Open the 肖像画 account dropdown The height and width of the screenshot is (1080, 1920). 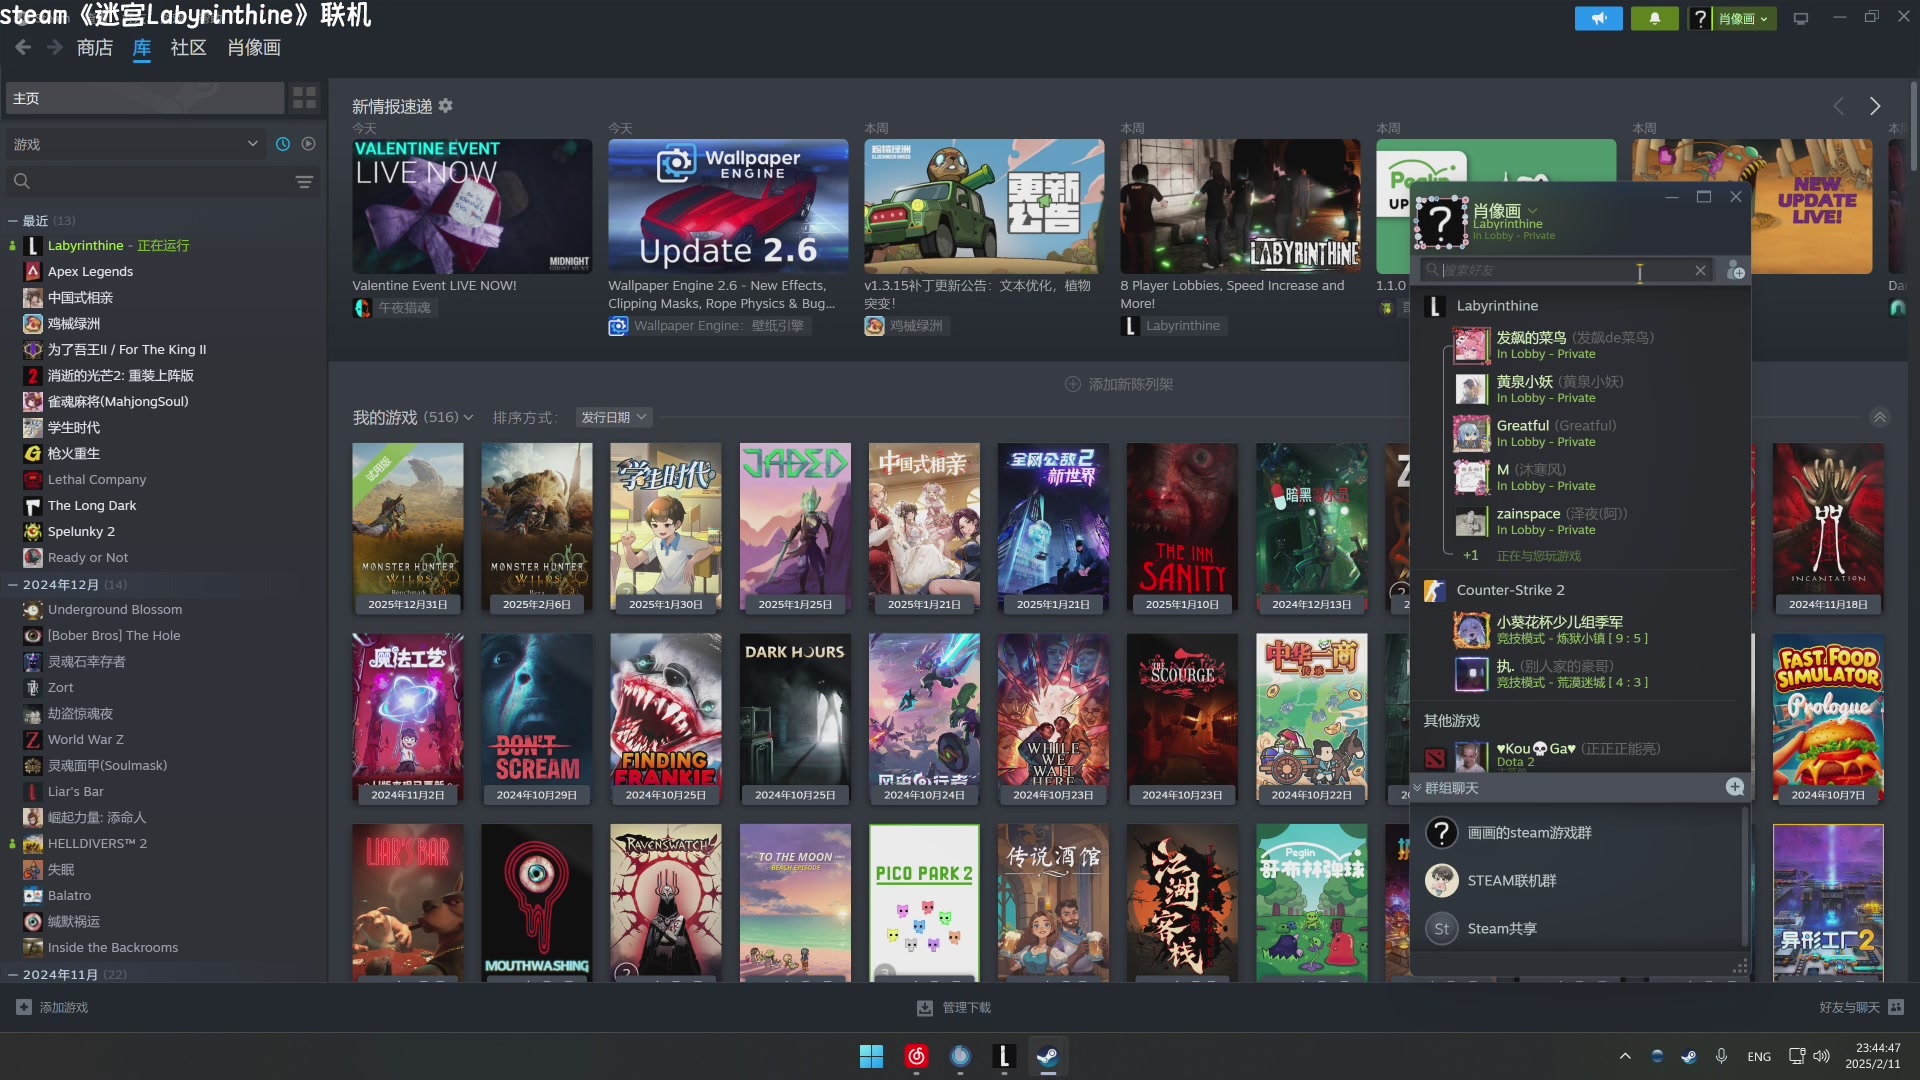coord(1743,19)
